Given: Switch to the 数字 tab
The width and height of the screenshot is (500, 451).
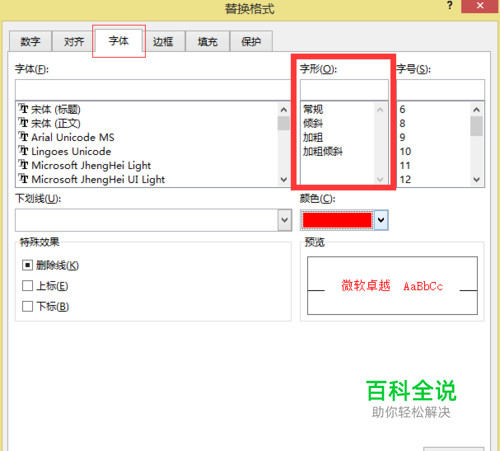Looking at the screenshot, I should pyautogui.click(x=30, y=41).
